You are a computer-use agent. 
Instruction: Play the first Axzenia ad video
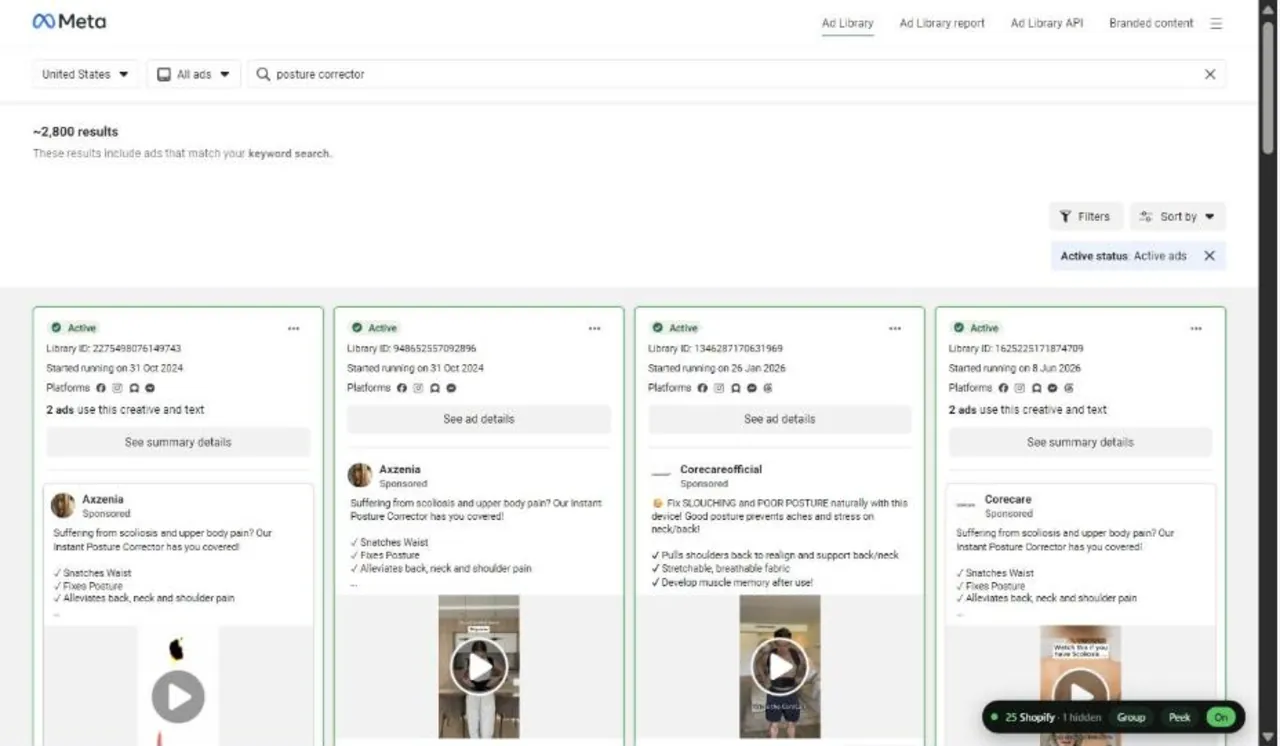coord(178,697)
